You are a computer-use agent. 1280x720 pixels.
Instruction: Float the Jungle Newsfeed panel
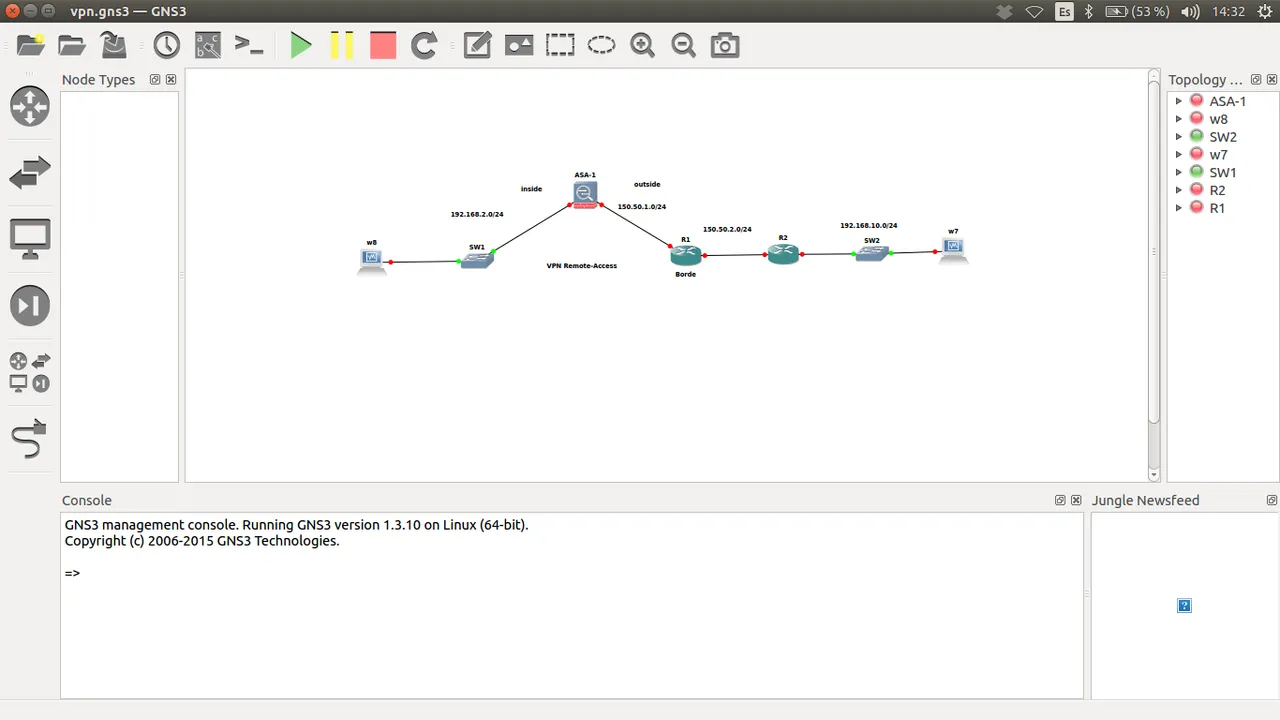point(1272,500)
